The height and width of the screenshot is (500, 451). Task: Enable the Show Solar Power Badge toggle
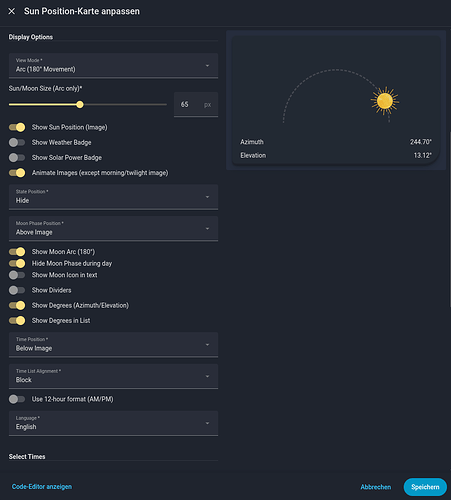[x=17, y=158]
